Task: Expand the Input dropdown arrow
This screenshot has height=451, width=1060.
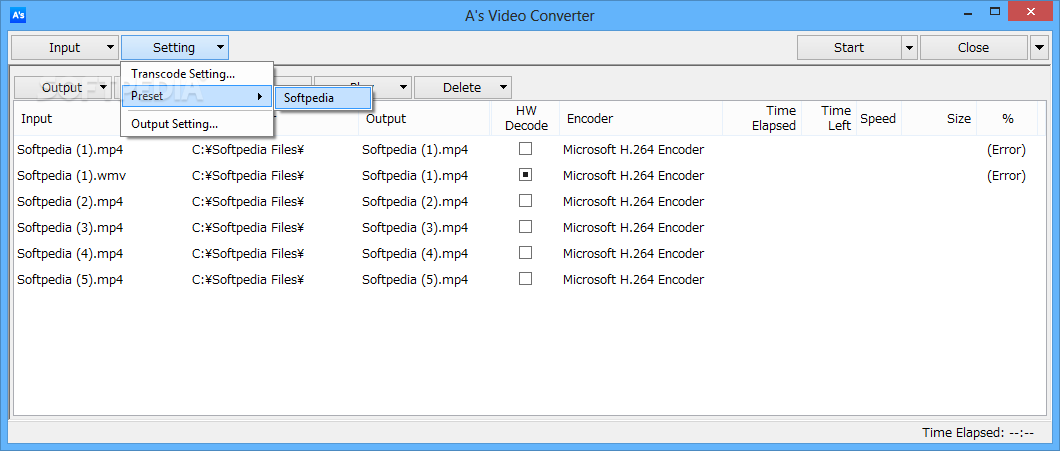Action: (110, 48)
